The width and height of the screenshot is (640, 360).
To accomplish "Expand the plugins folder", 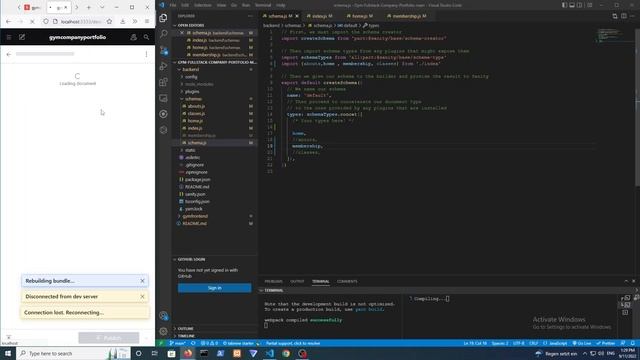I will pos(192,91).
